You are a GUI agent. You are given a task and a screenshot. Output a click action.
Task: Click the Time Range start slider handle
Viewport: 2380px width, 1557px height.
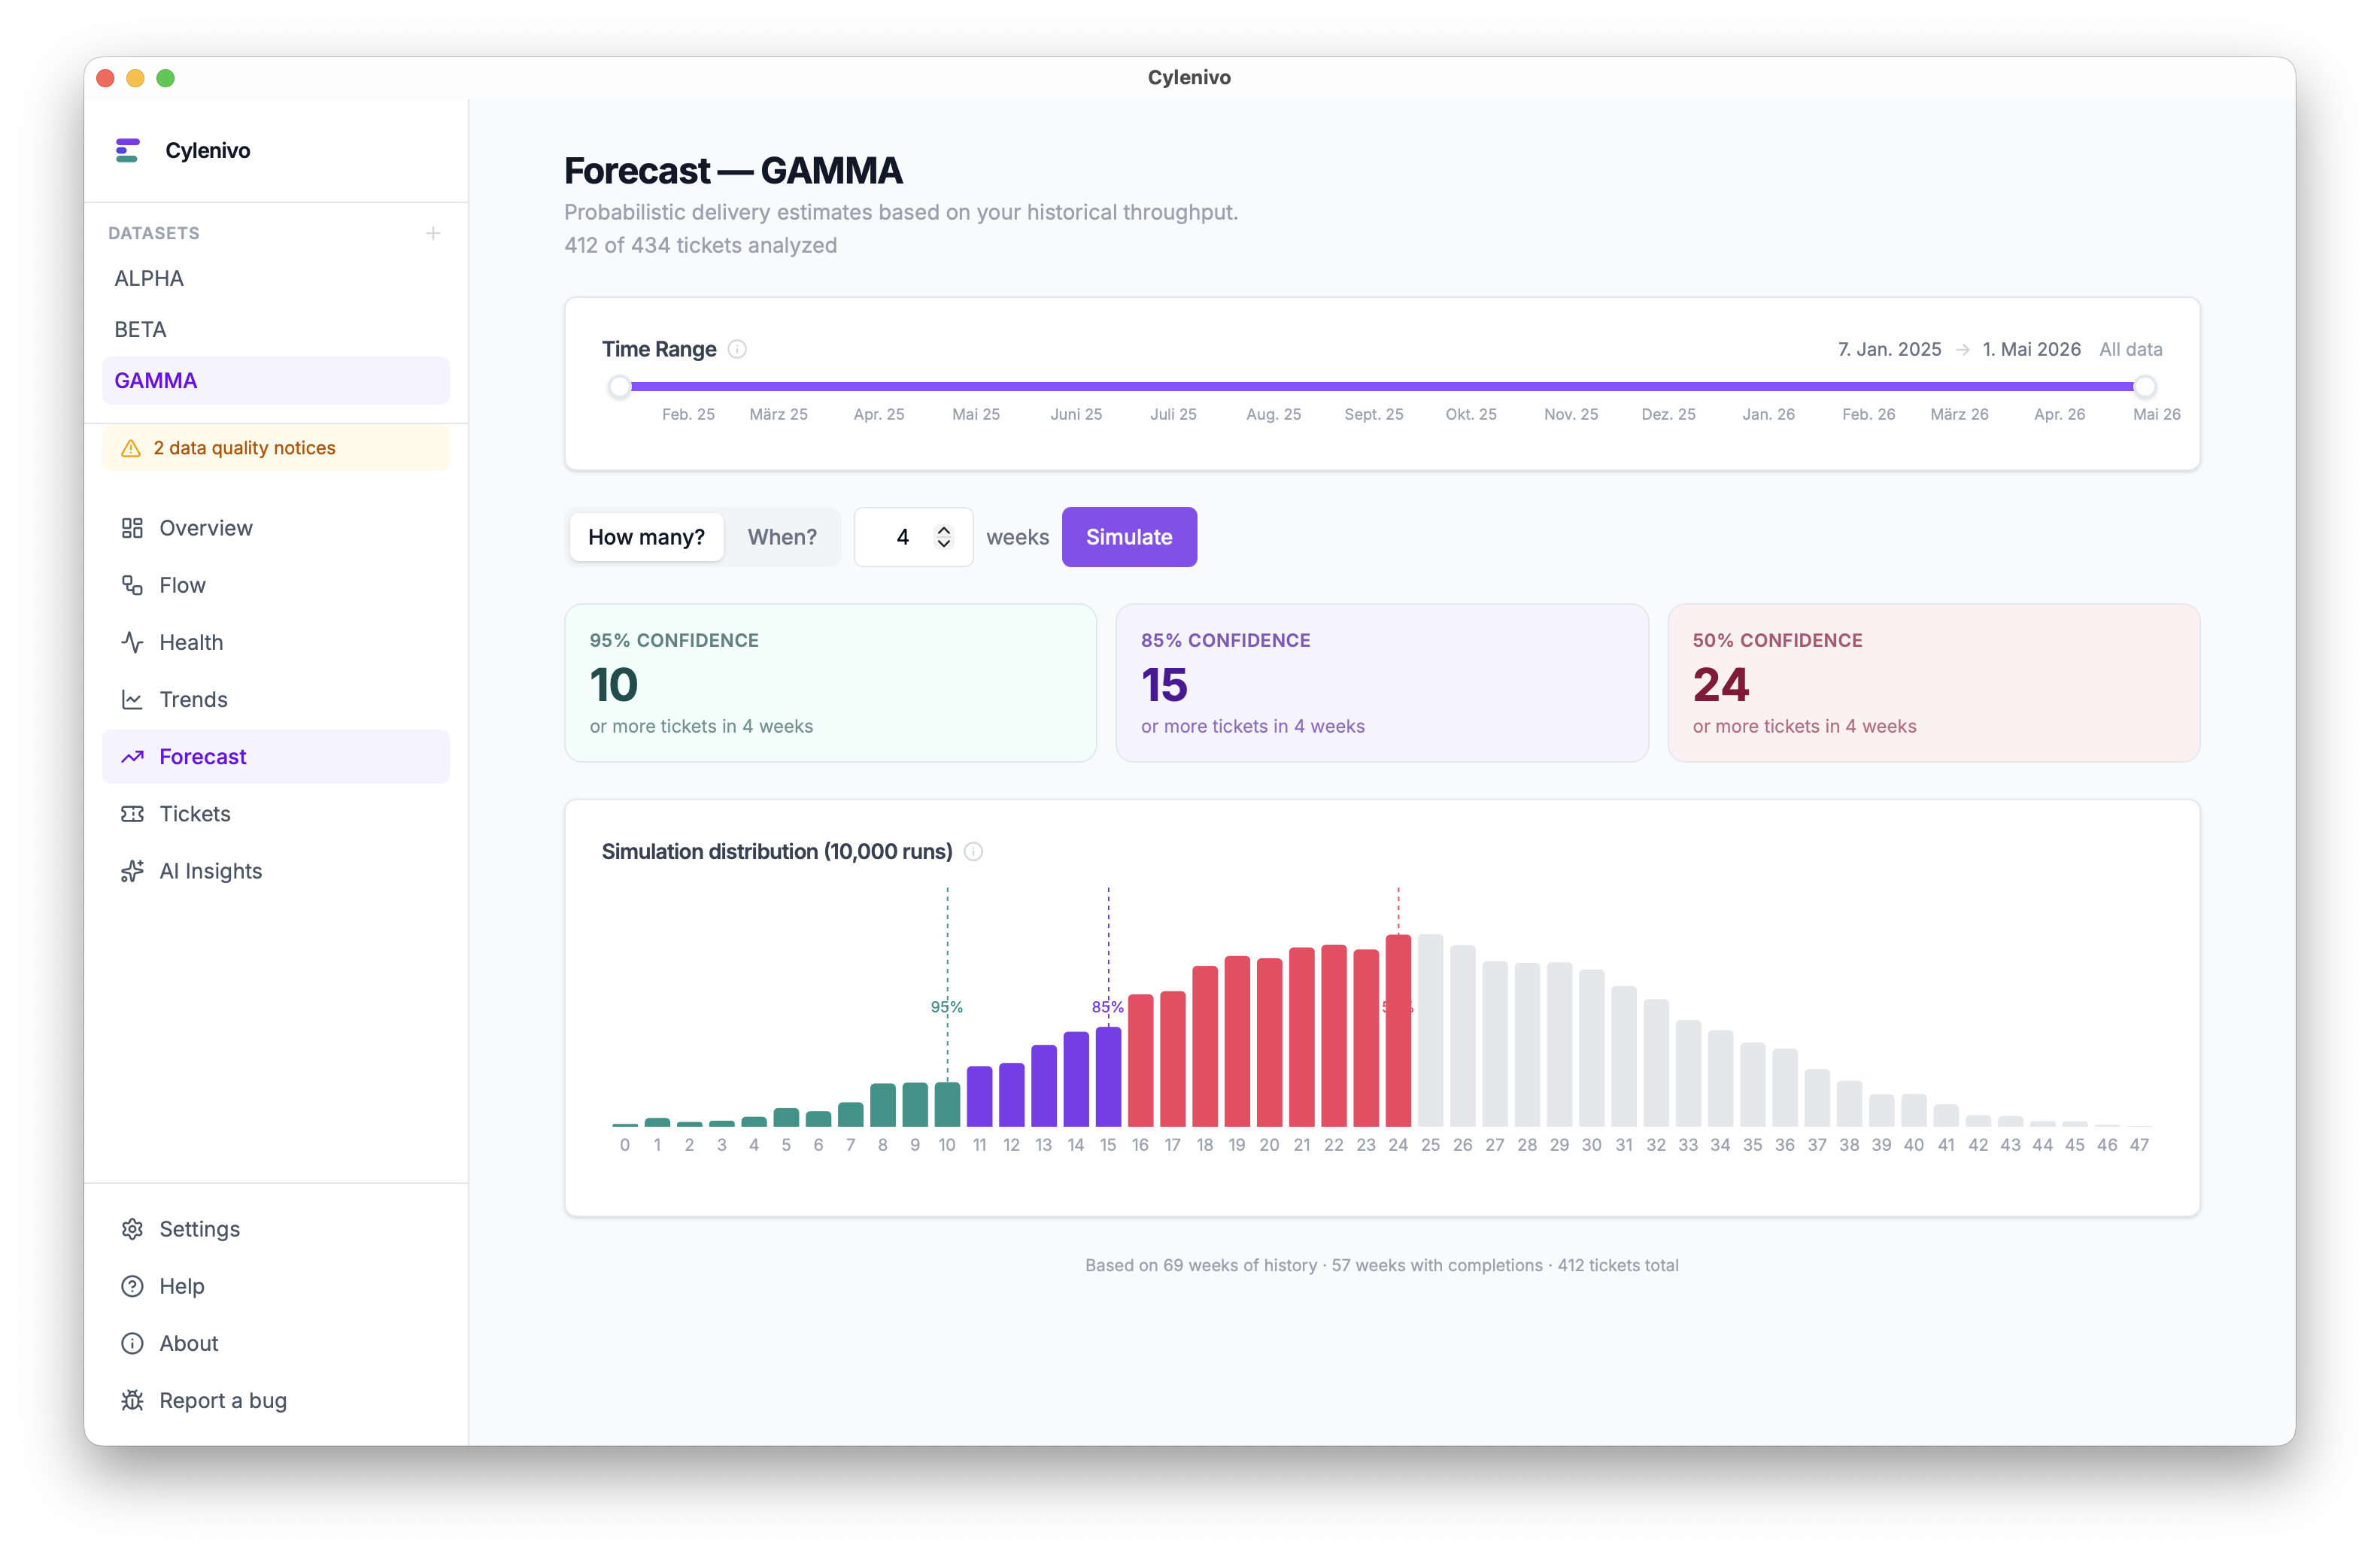click(620, 386)
